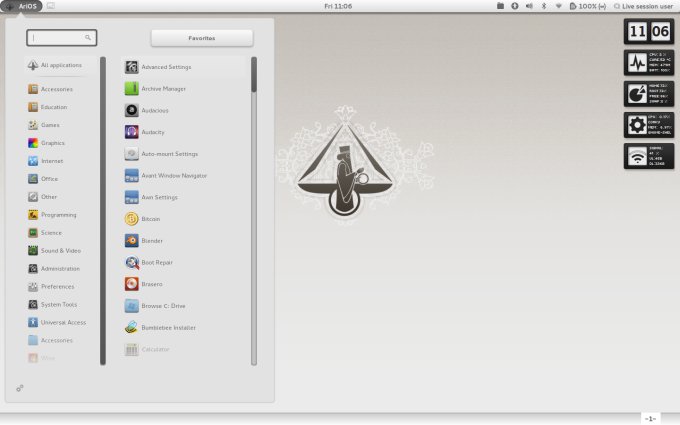680x425 pixels.
Task: Open the Preferences category
Action: click(51, 287)
